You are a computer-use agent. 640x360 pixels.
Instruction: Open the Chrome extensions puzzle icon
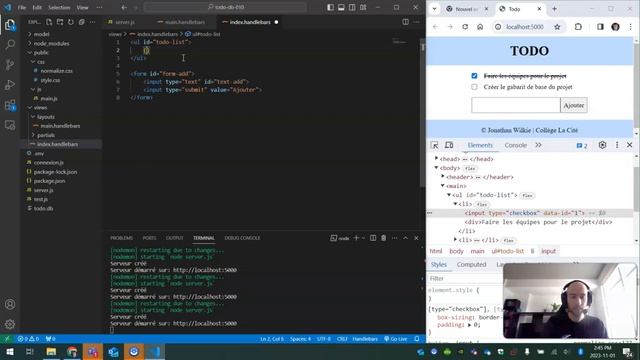(578, 27)
